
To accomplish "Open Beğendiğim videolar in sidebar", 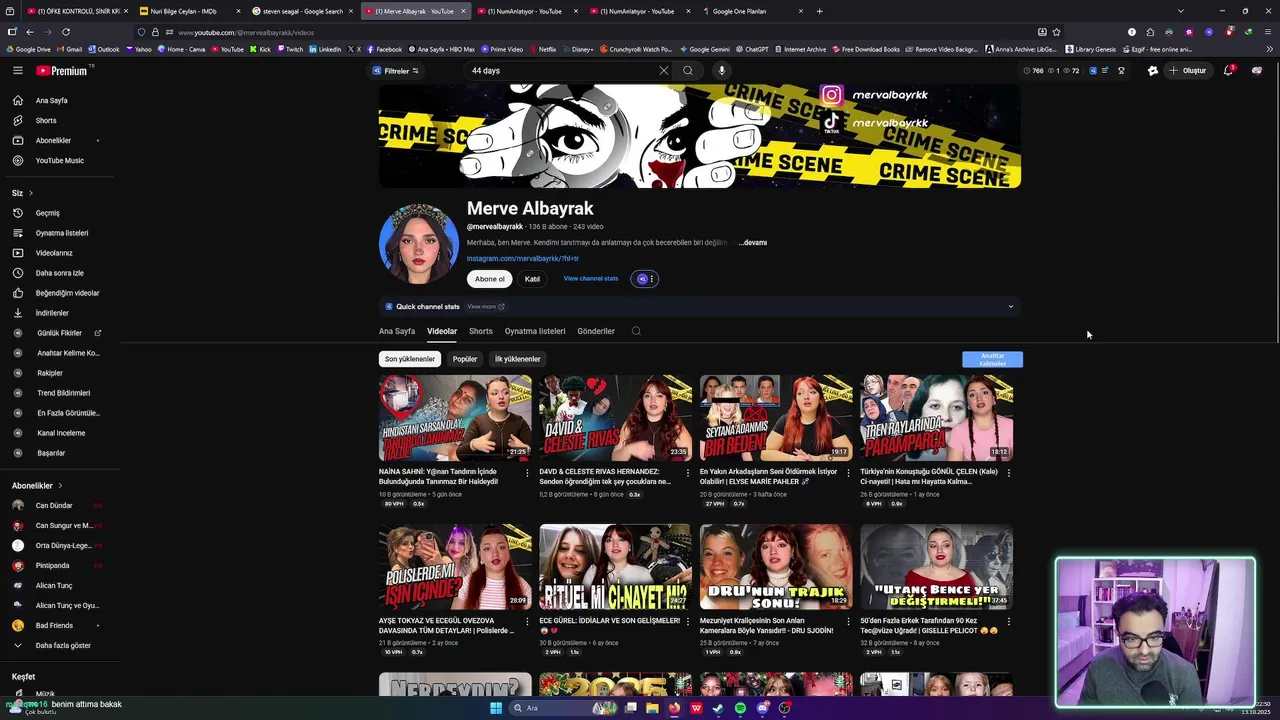I will [x=67, y=293].
